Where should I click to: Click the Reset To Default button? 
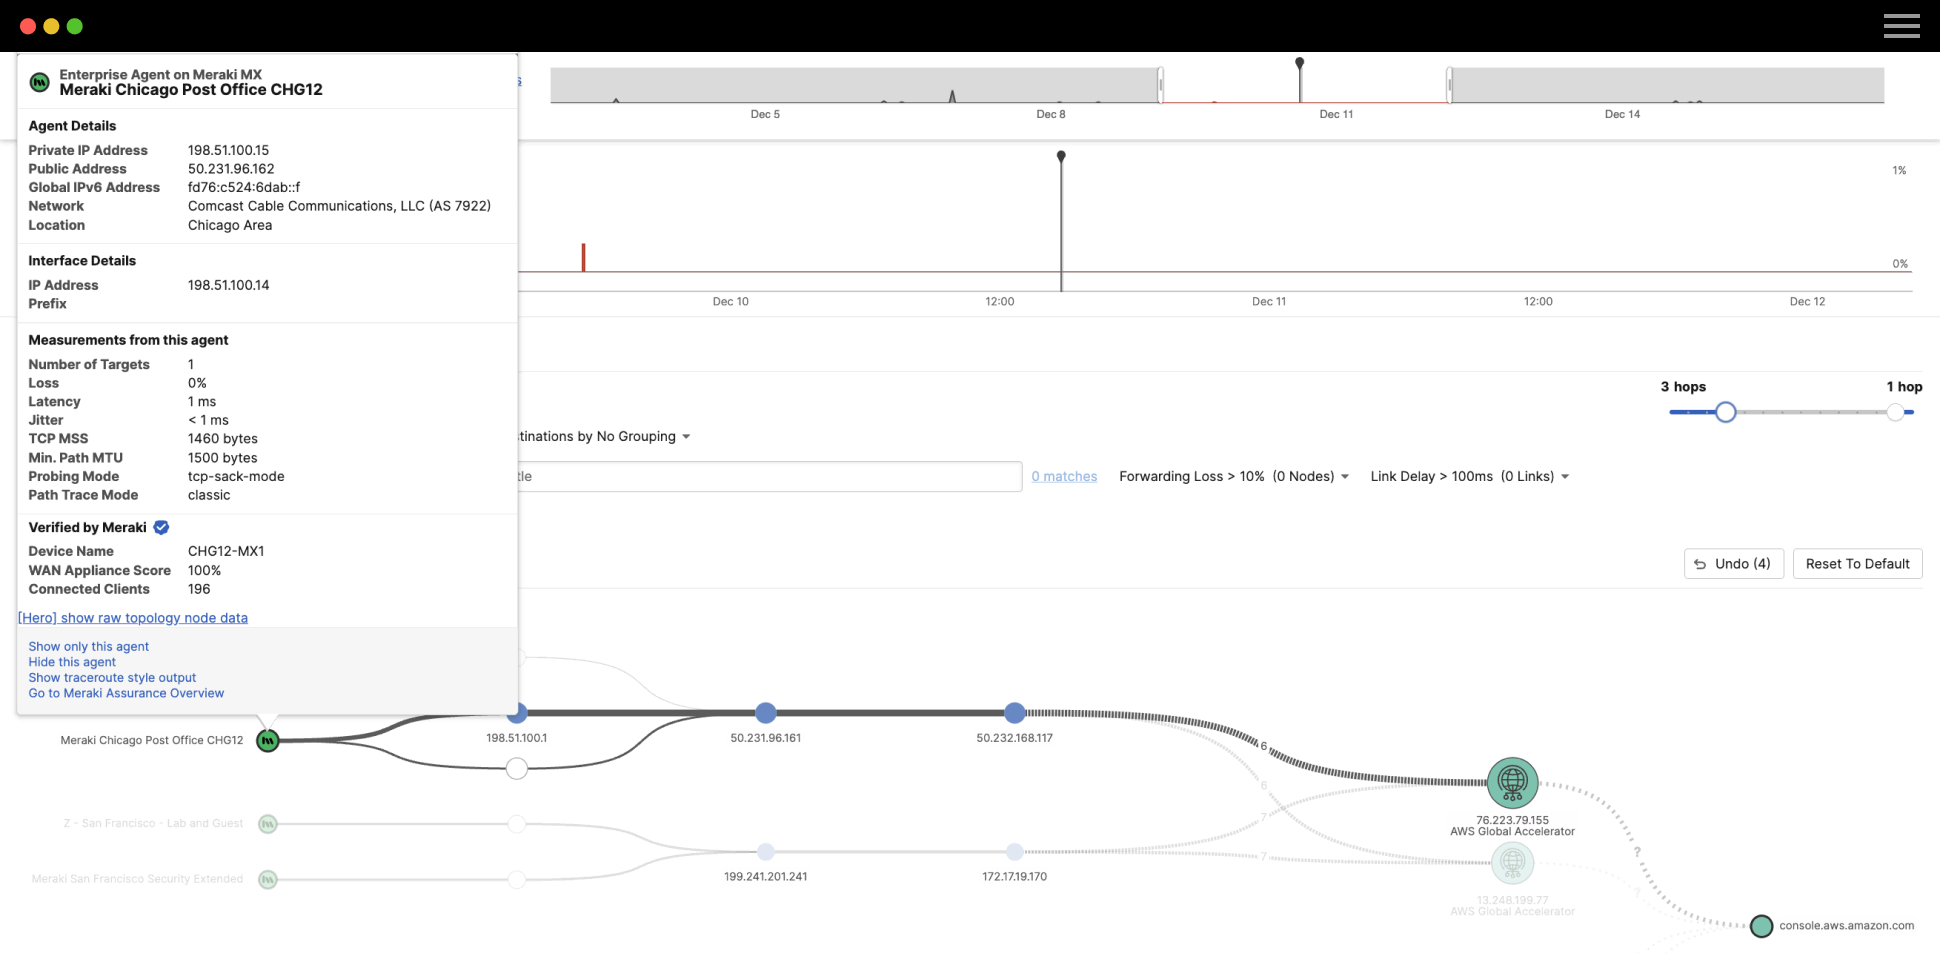tap(1857, 563)
